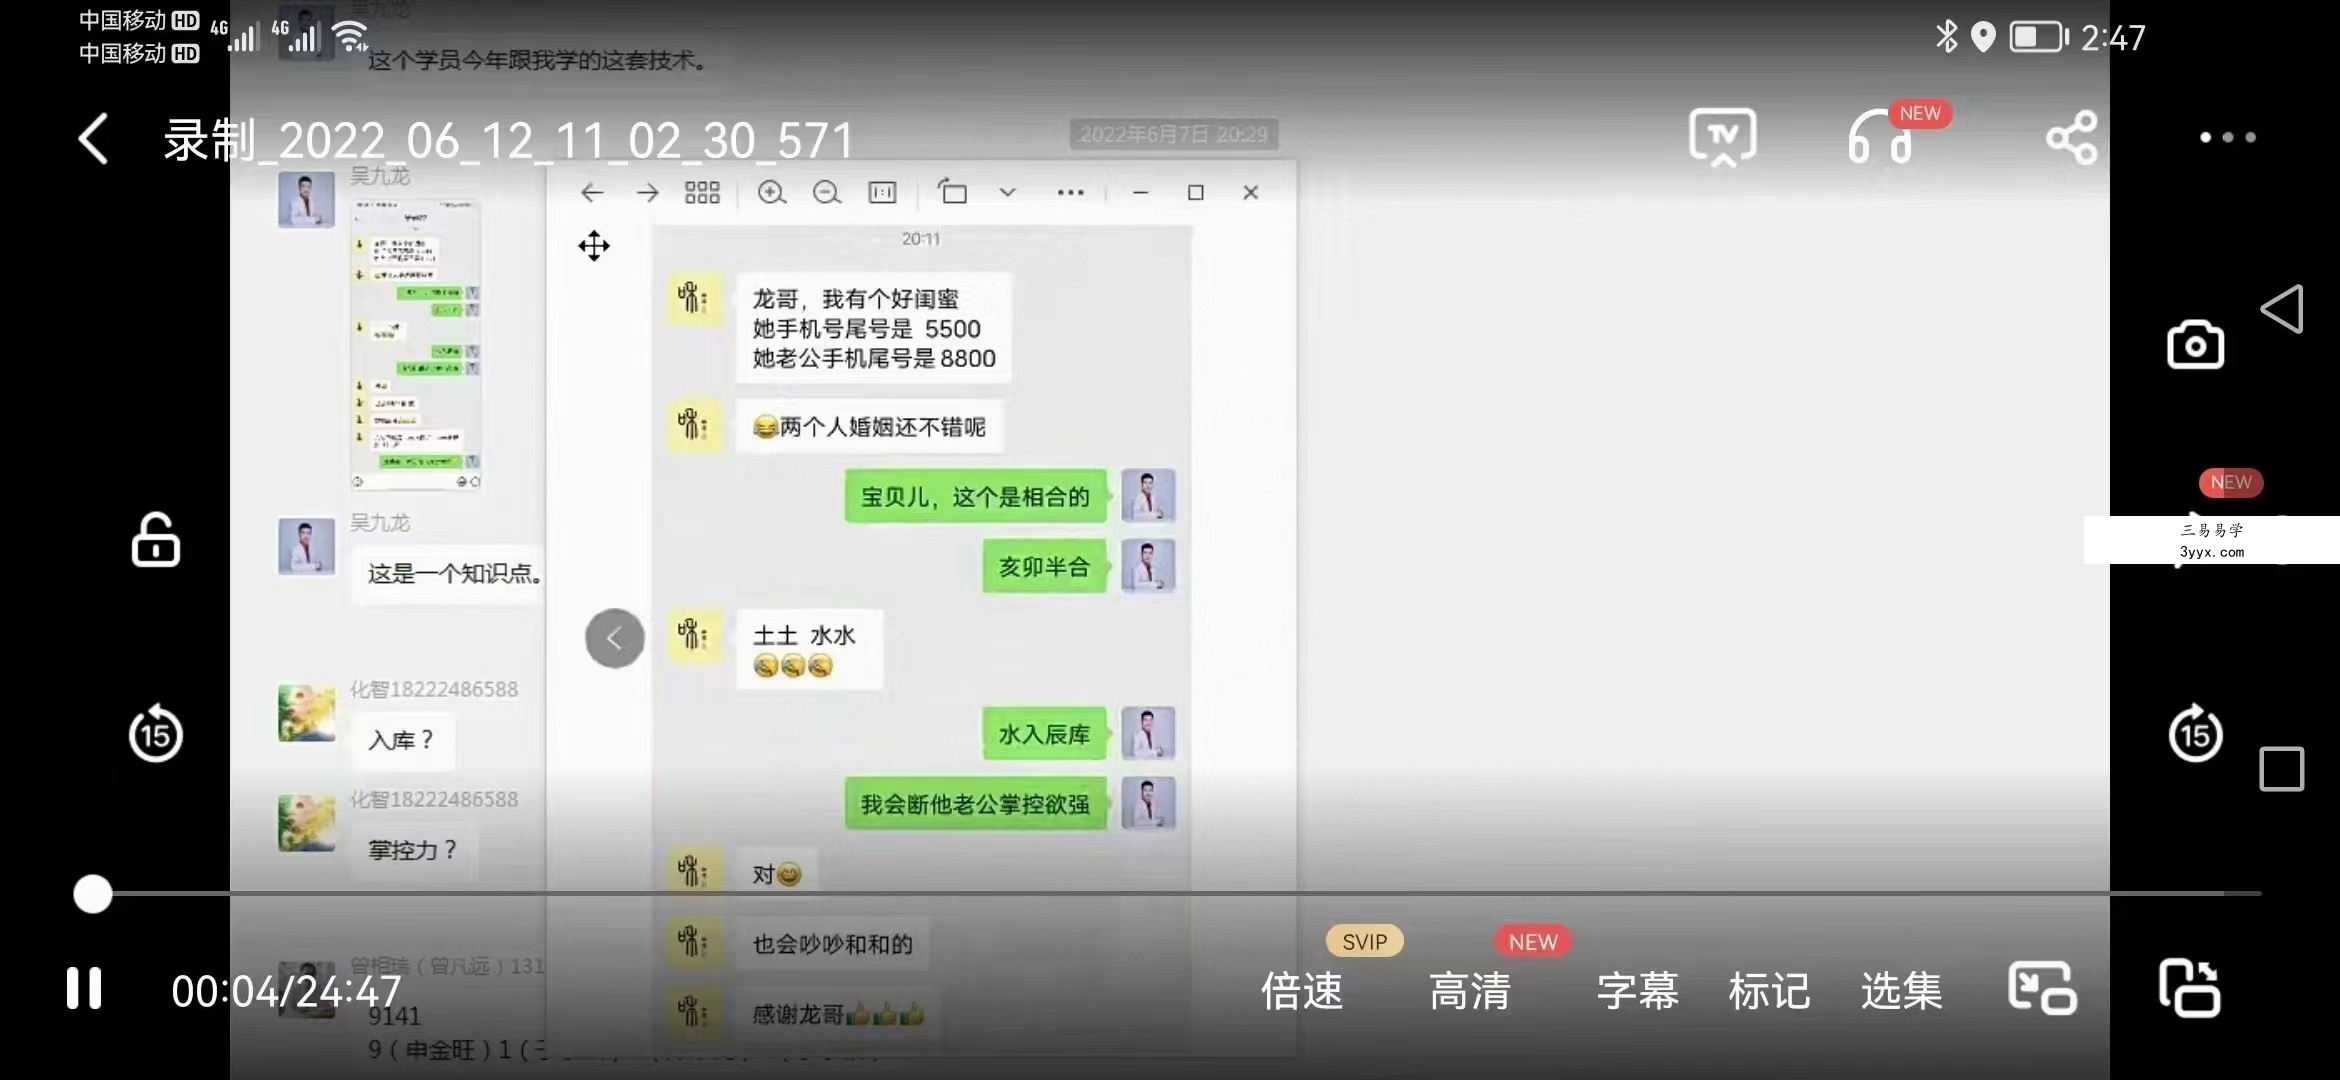
Task: Rotate the image in viewer
Action: click(x=952, y=190)
